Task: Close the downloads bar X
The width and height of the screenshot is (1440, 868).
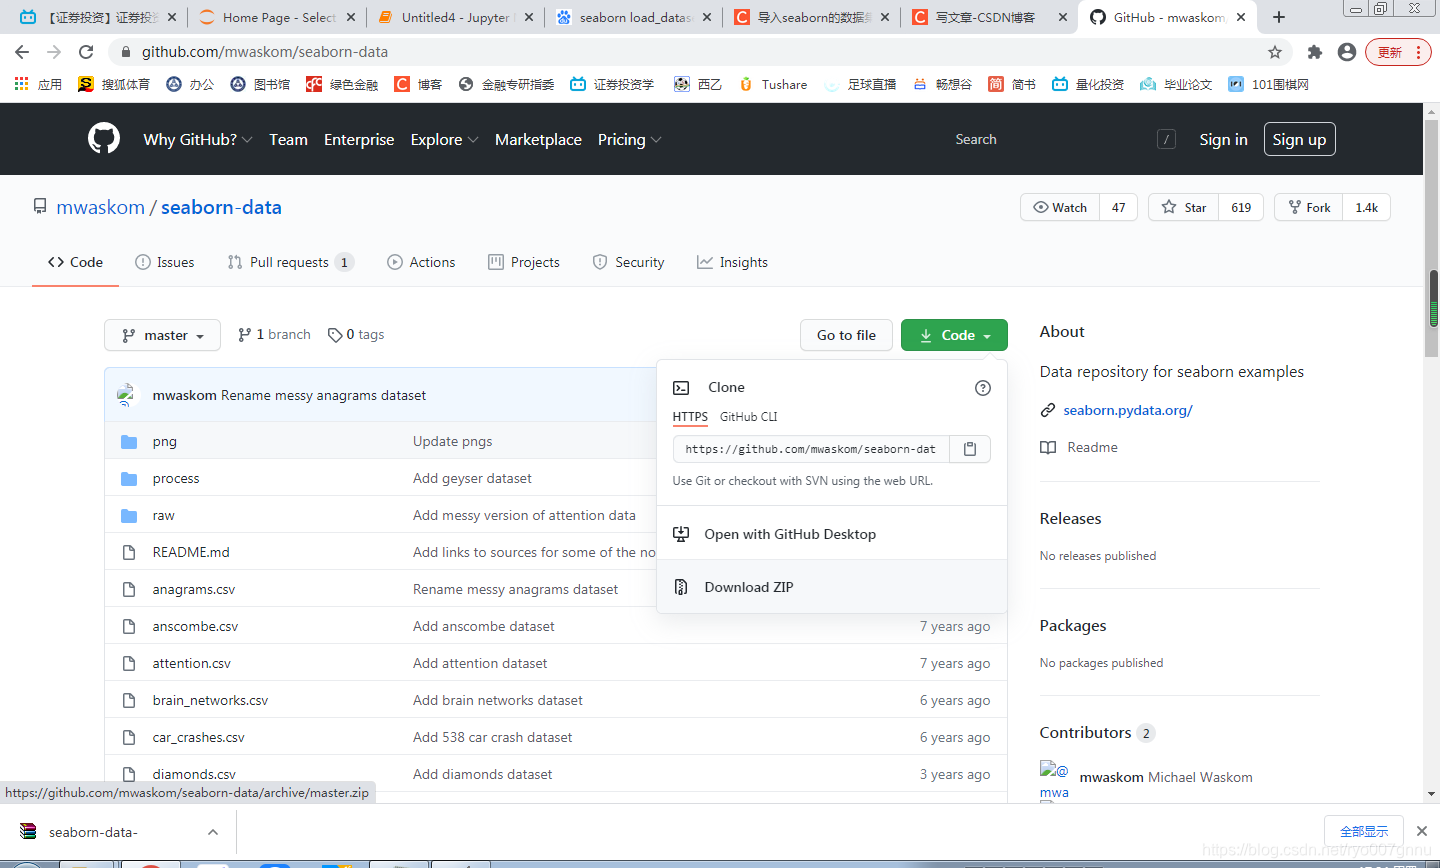Action: (x=1421, y=831)
